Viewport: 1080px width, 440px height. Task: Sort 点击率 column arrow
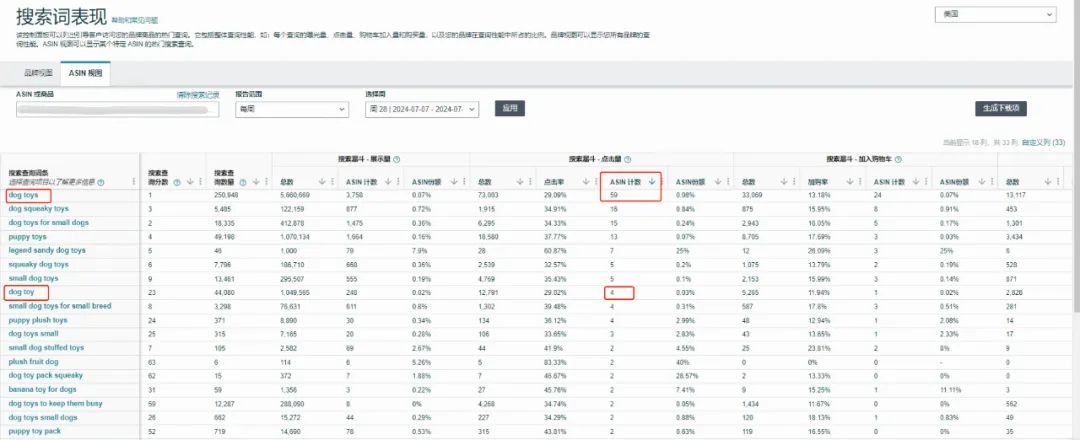pos(586,182)
